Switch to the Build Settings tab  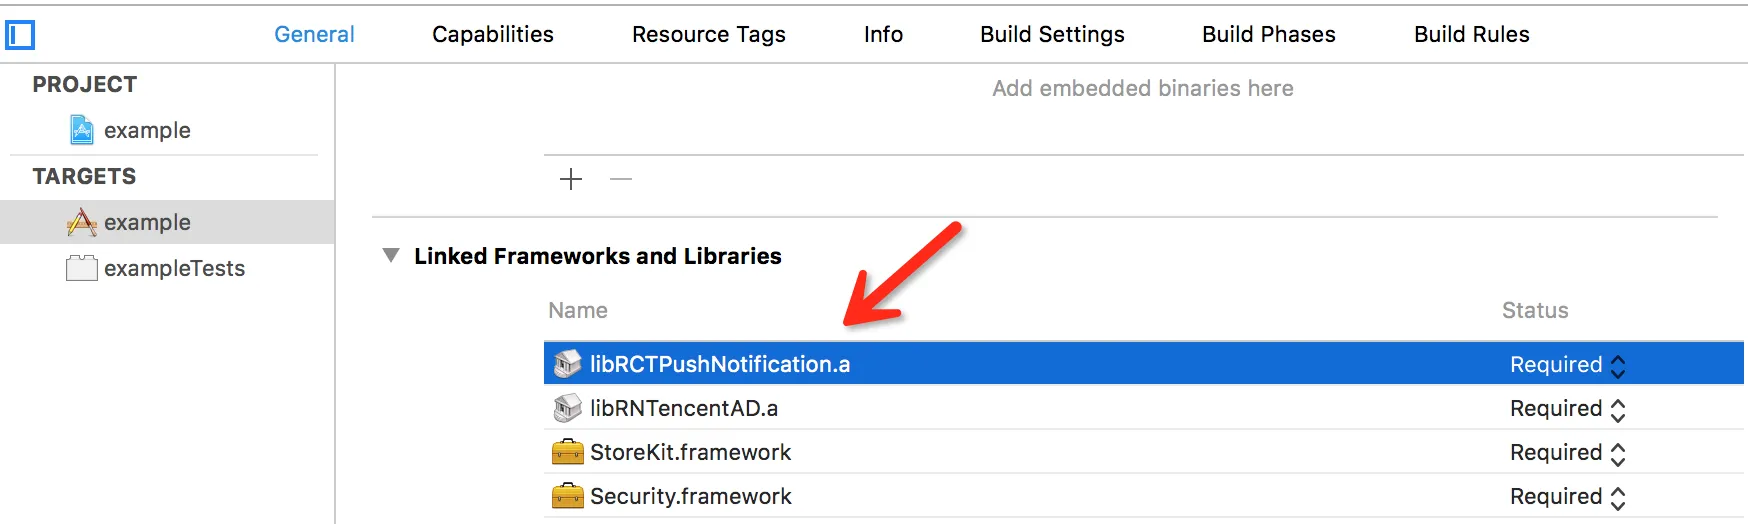(1052, 34)
